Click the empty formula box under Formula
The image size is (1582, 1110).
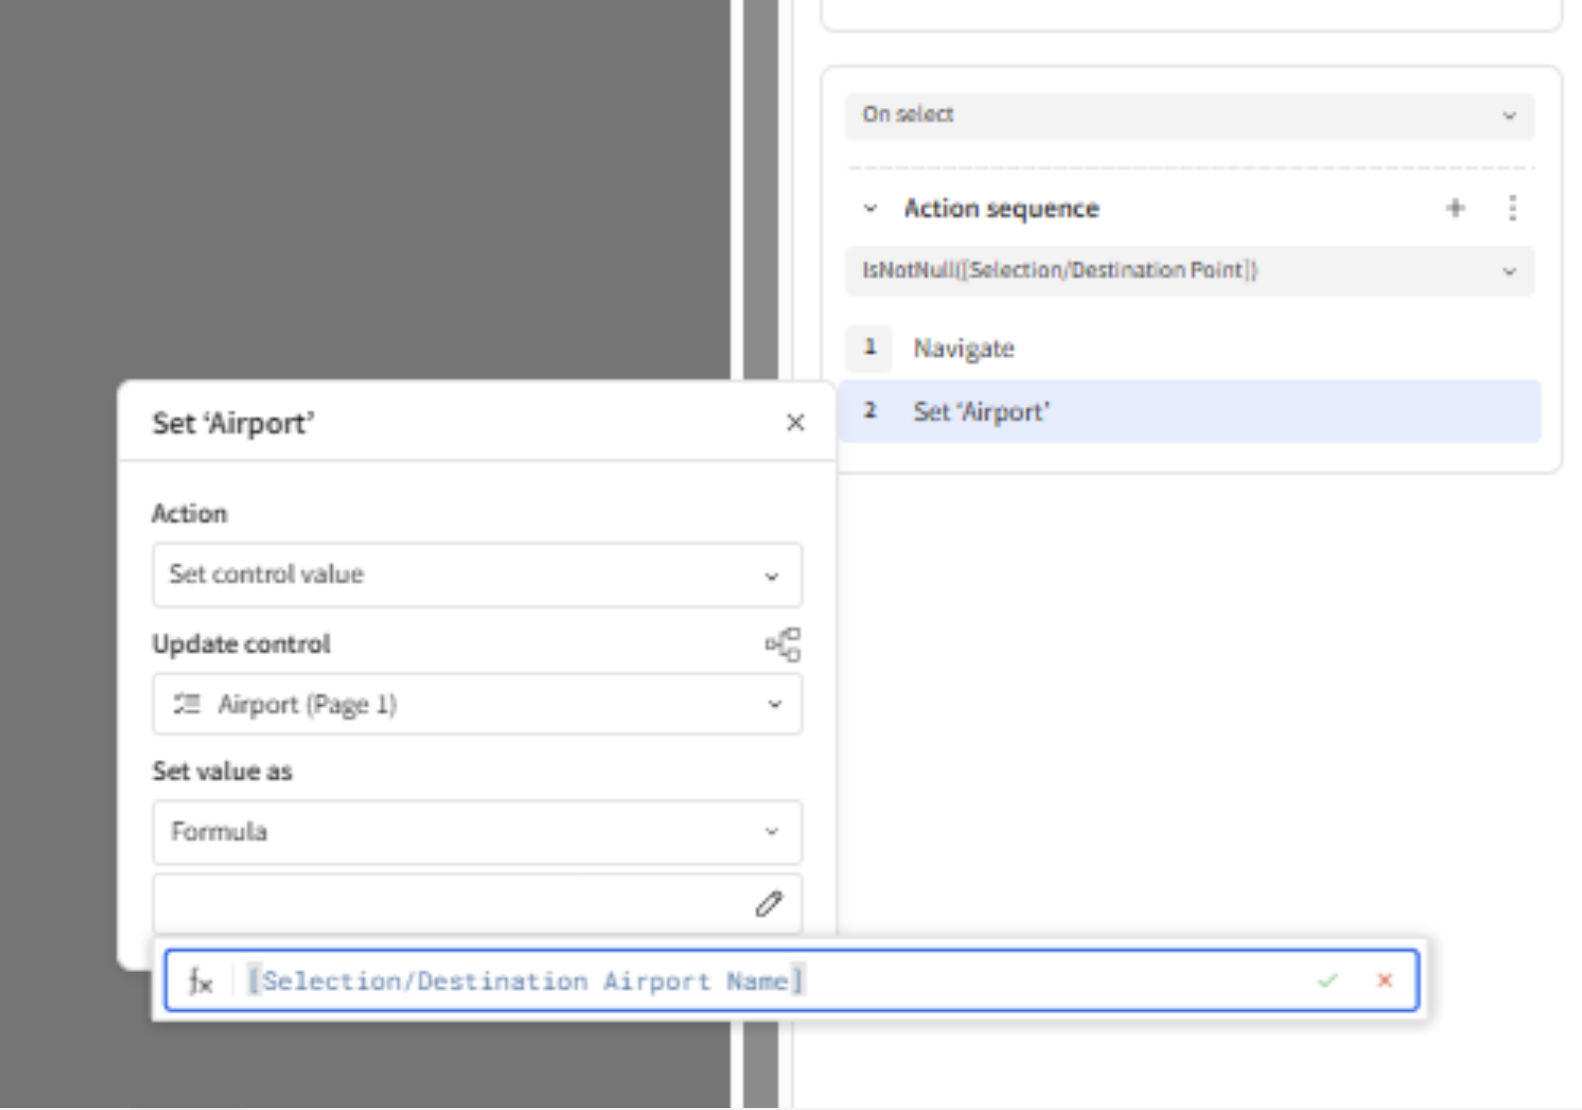click(x=450, y=904)
